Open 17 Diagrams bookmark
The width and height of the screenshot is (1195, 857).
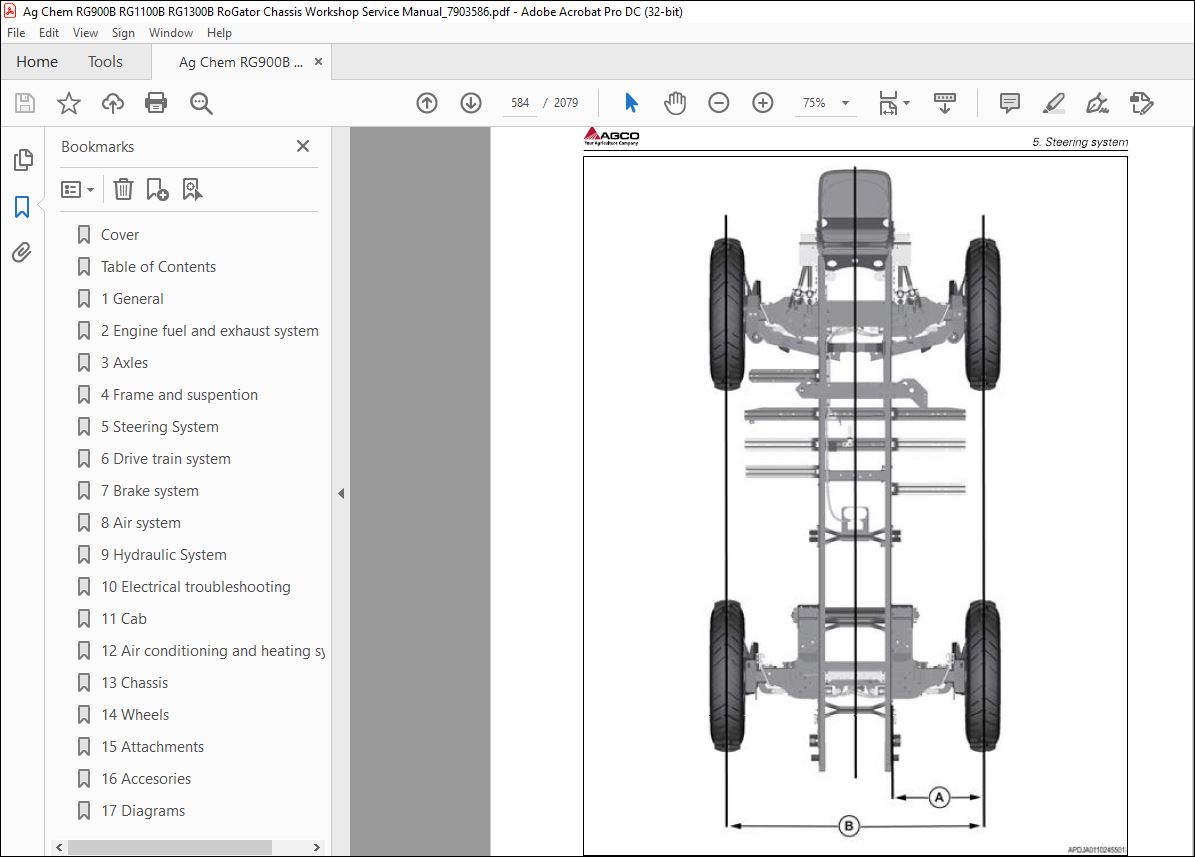pyautogui.click(x=143, y=811)
